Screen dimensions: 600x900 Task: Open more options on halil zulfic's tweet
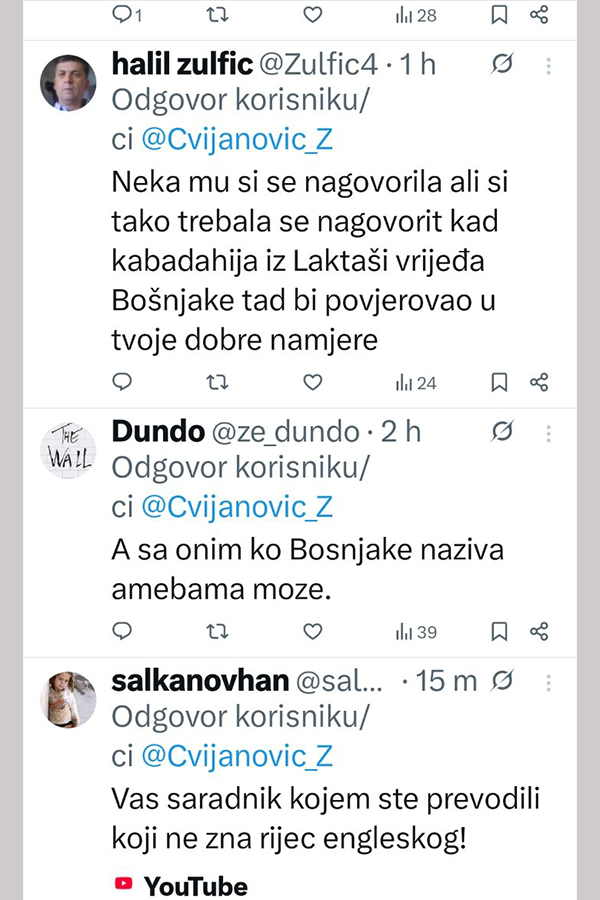click(548, 65)
